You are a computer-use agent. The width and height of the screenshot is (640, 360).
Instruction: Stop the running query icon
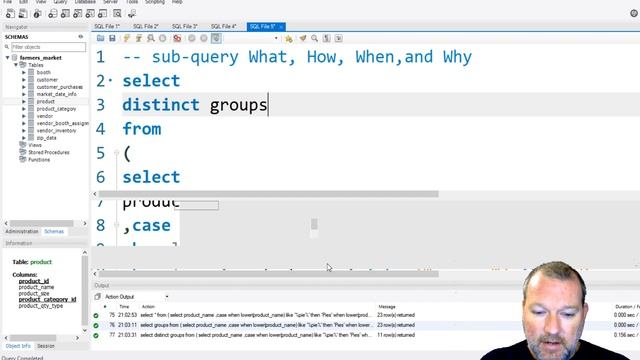point(163,38)
